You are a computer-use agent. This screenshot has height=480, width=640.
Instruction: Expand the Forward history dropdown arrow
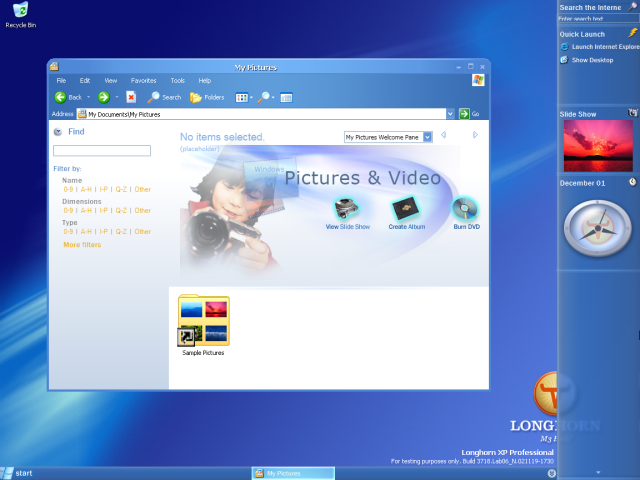[117, 97]
